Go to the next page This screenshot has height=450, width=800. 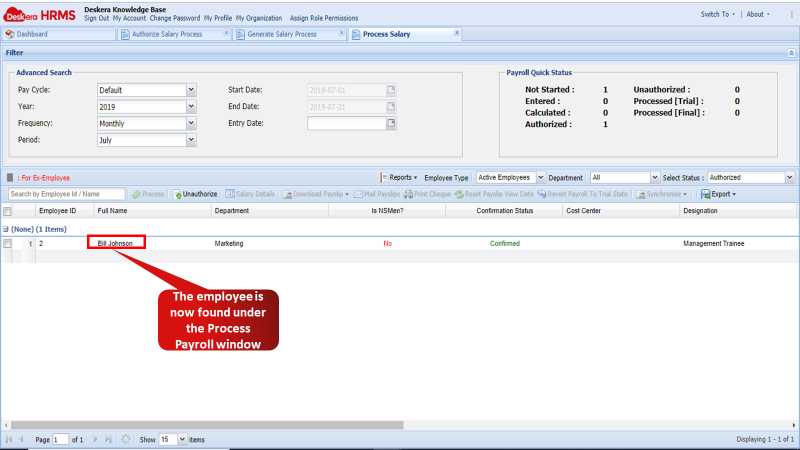tap(95, 439)
